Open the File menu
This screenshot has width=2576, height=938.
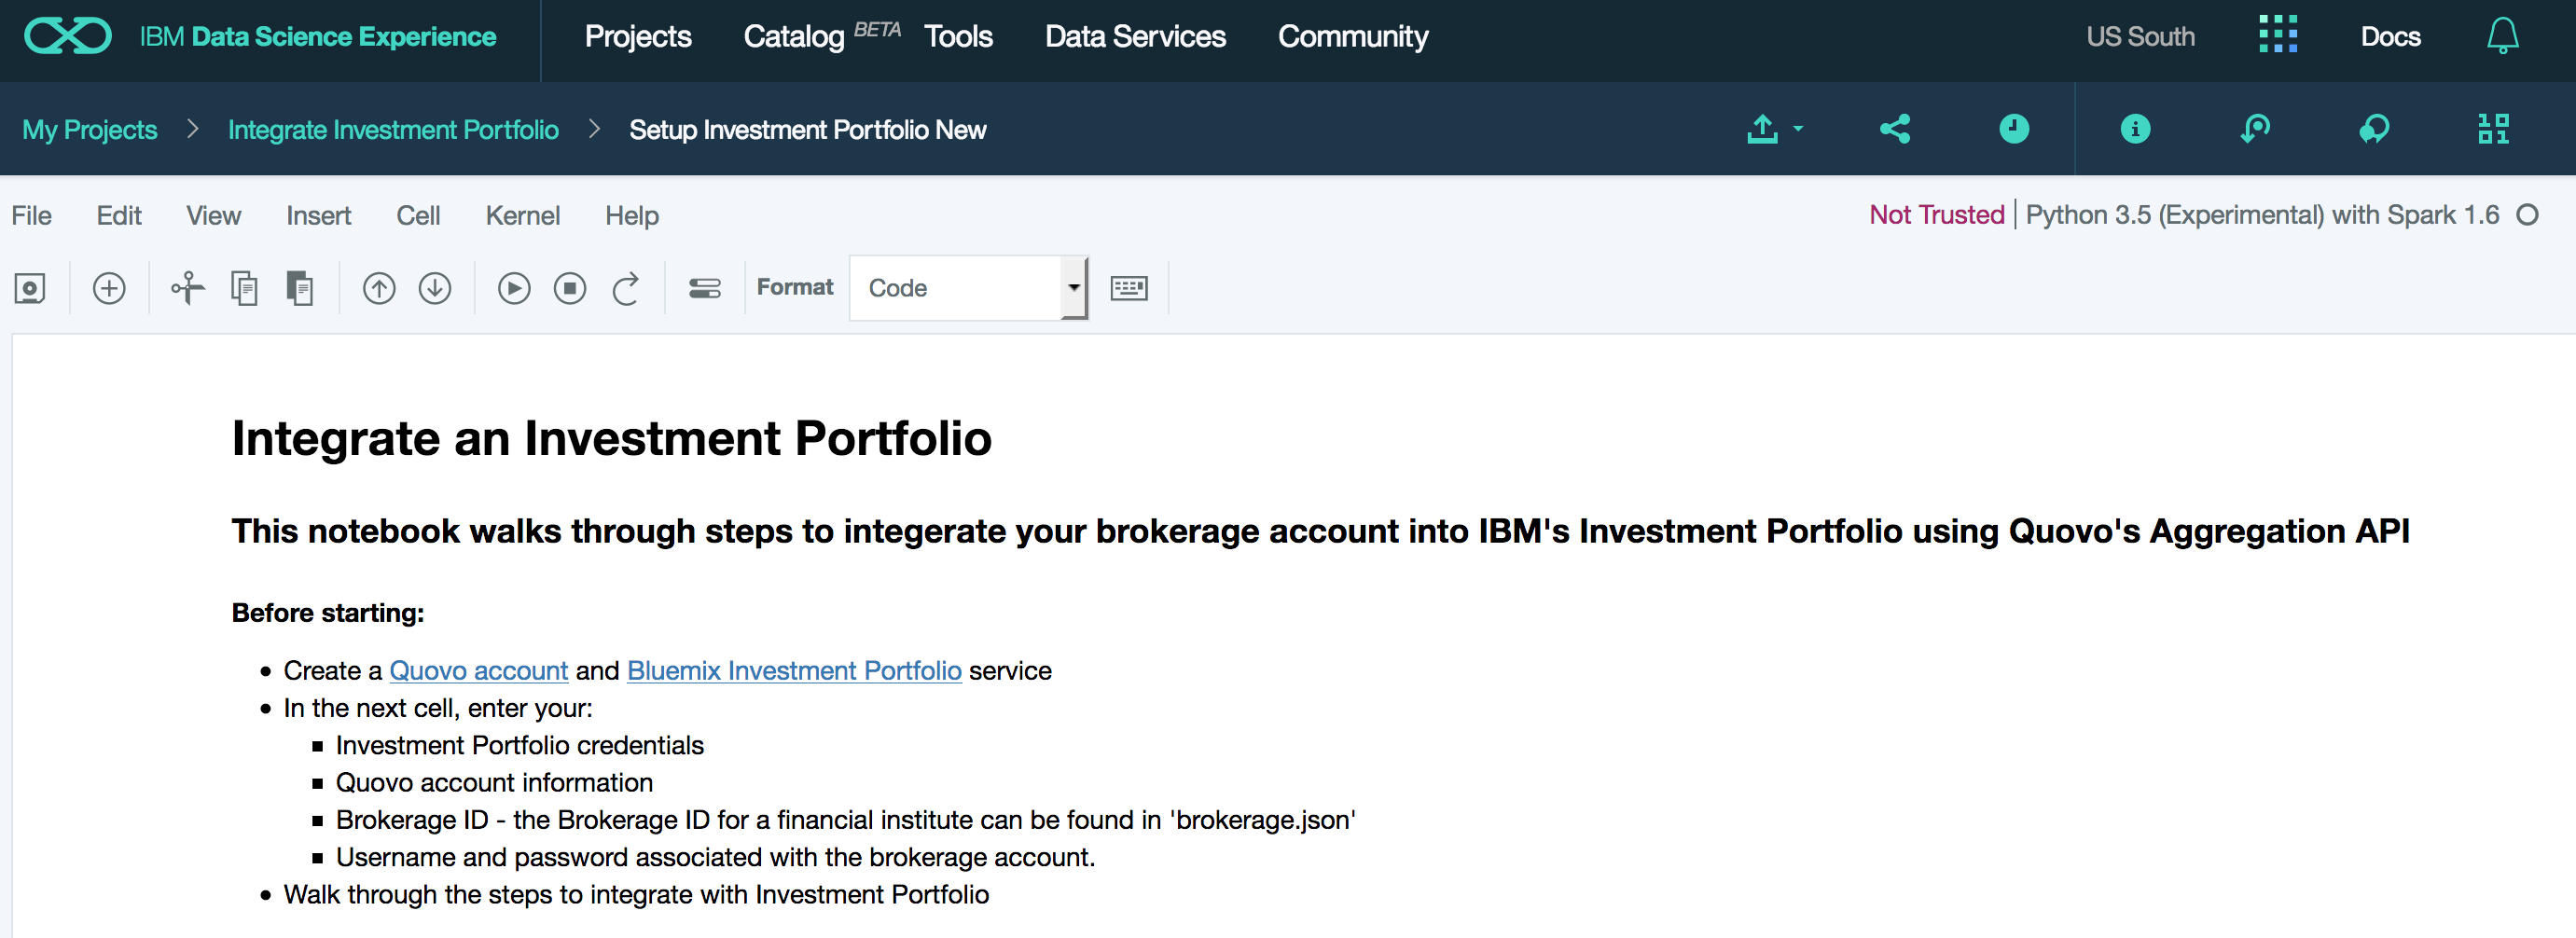pyautogui.click(x=32, y=216)
